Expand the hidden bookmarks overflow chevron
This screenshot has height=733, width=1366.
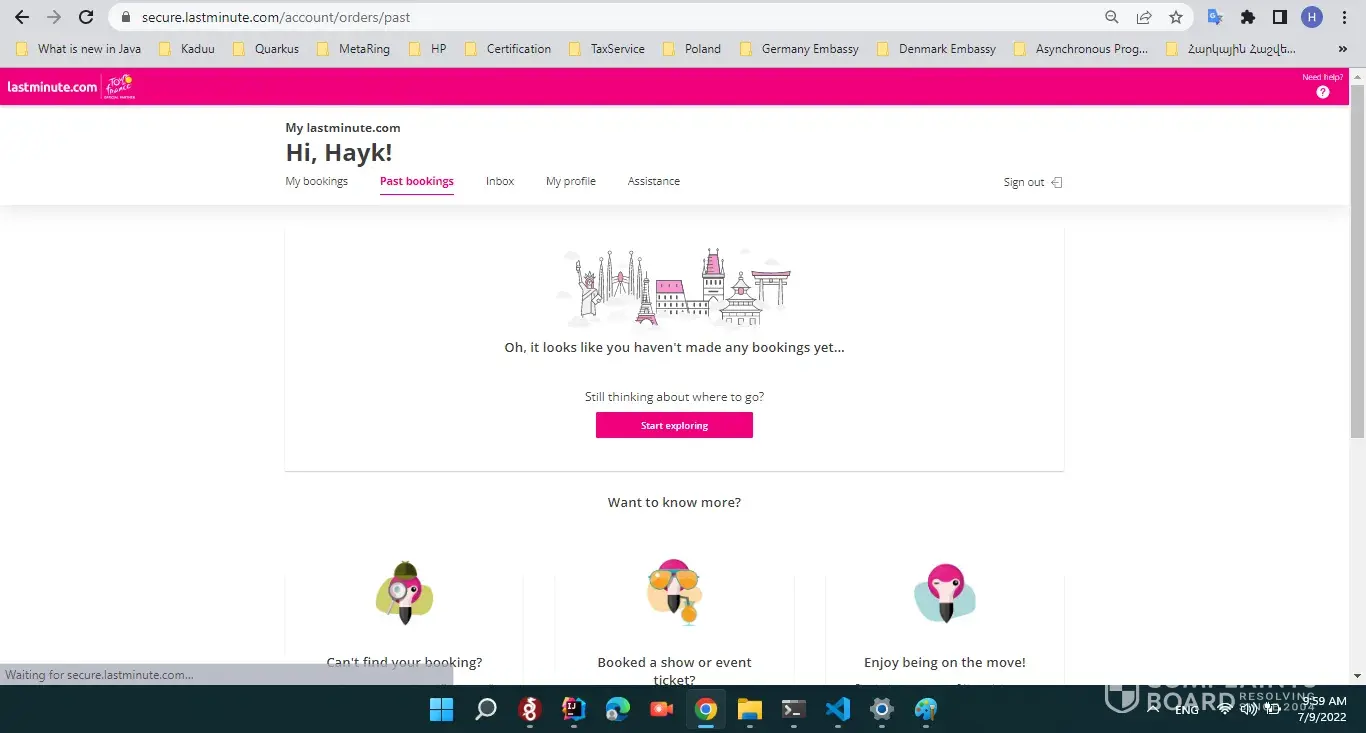coord(1342,48)
